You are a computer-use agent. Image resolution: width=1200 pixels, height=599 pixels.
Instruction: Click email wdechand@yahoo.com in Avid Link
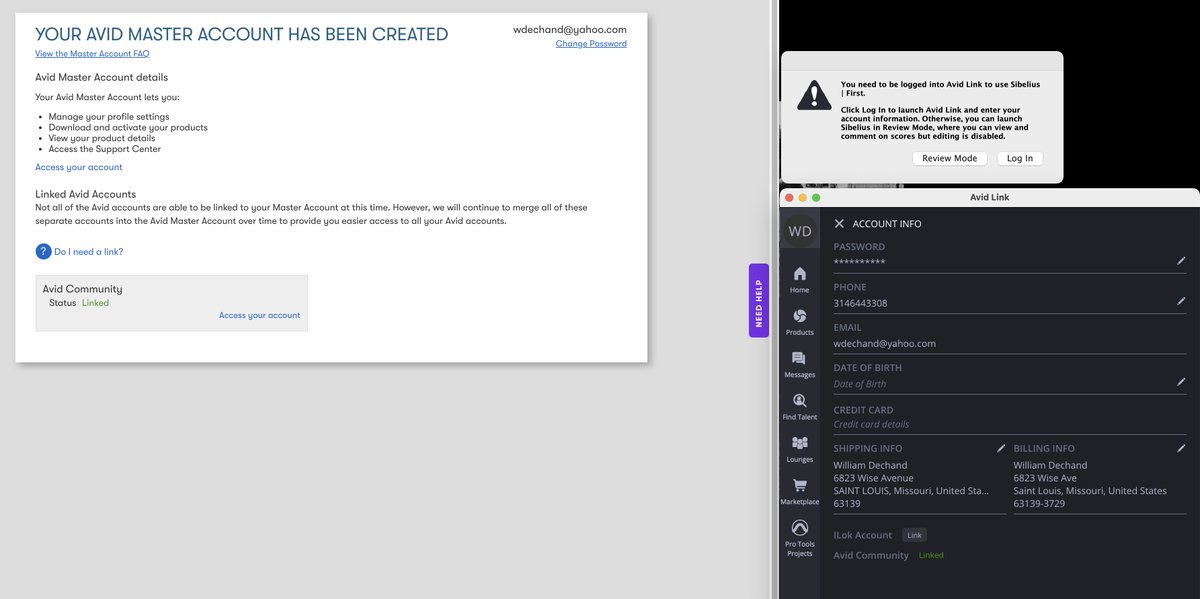(885, 343)
